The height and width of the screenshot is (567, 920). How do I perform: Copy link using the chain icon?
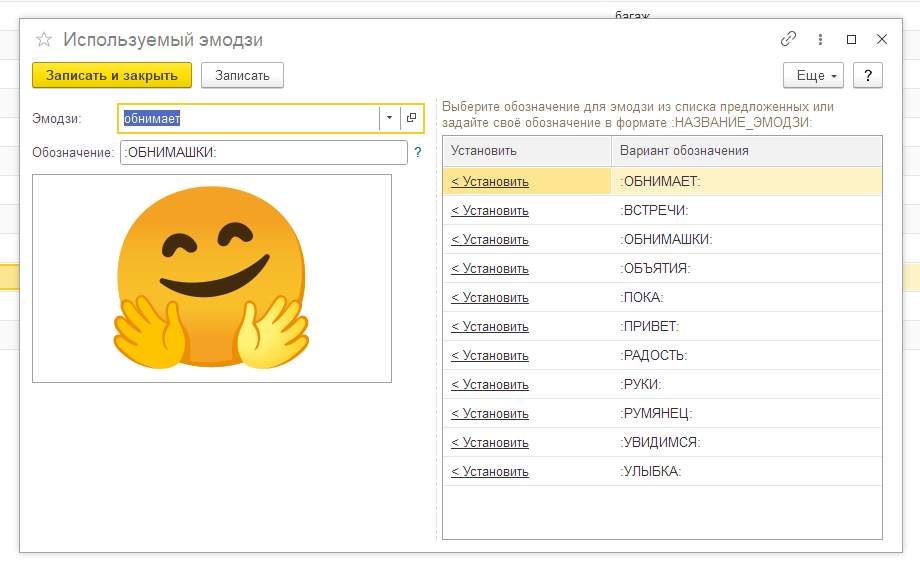(x=788, y=39)
